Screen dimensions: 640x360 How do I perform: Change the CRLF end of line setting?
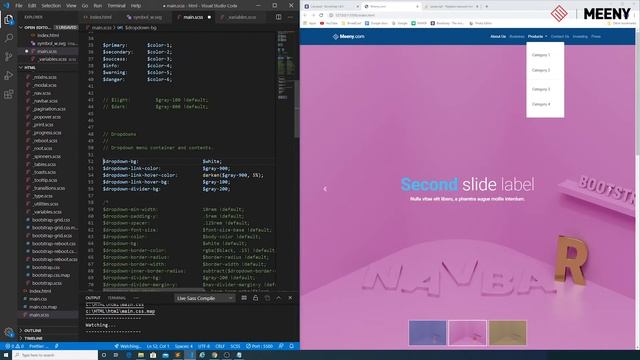[x=220, y=346]
